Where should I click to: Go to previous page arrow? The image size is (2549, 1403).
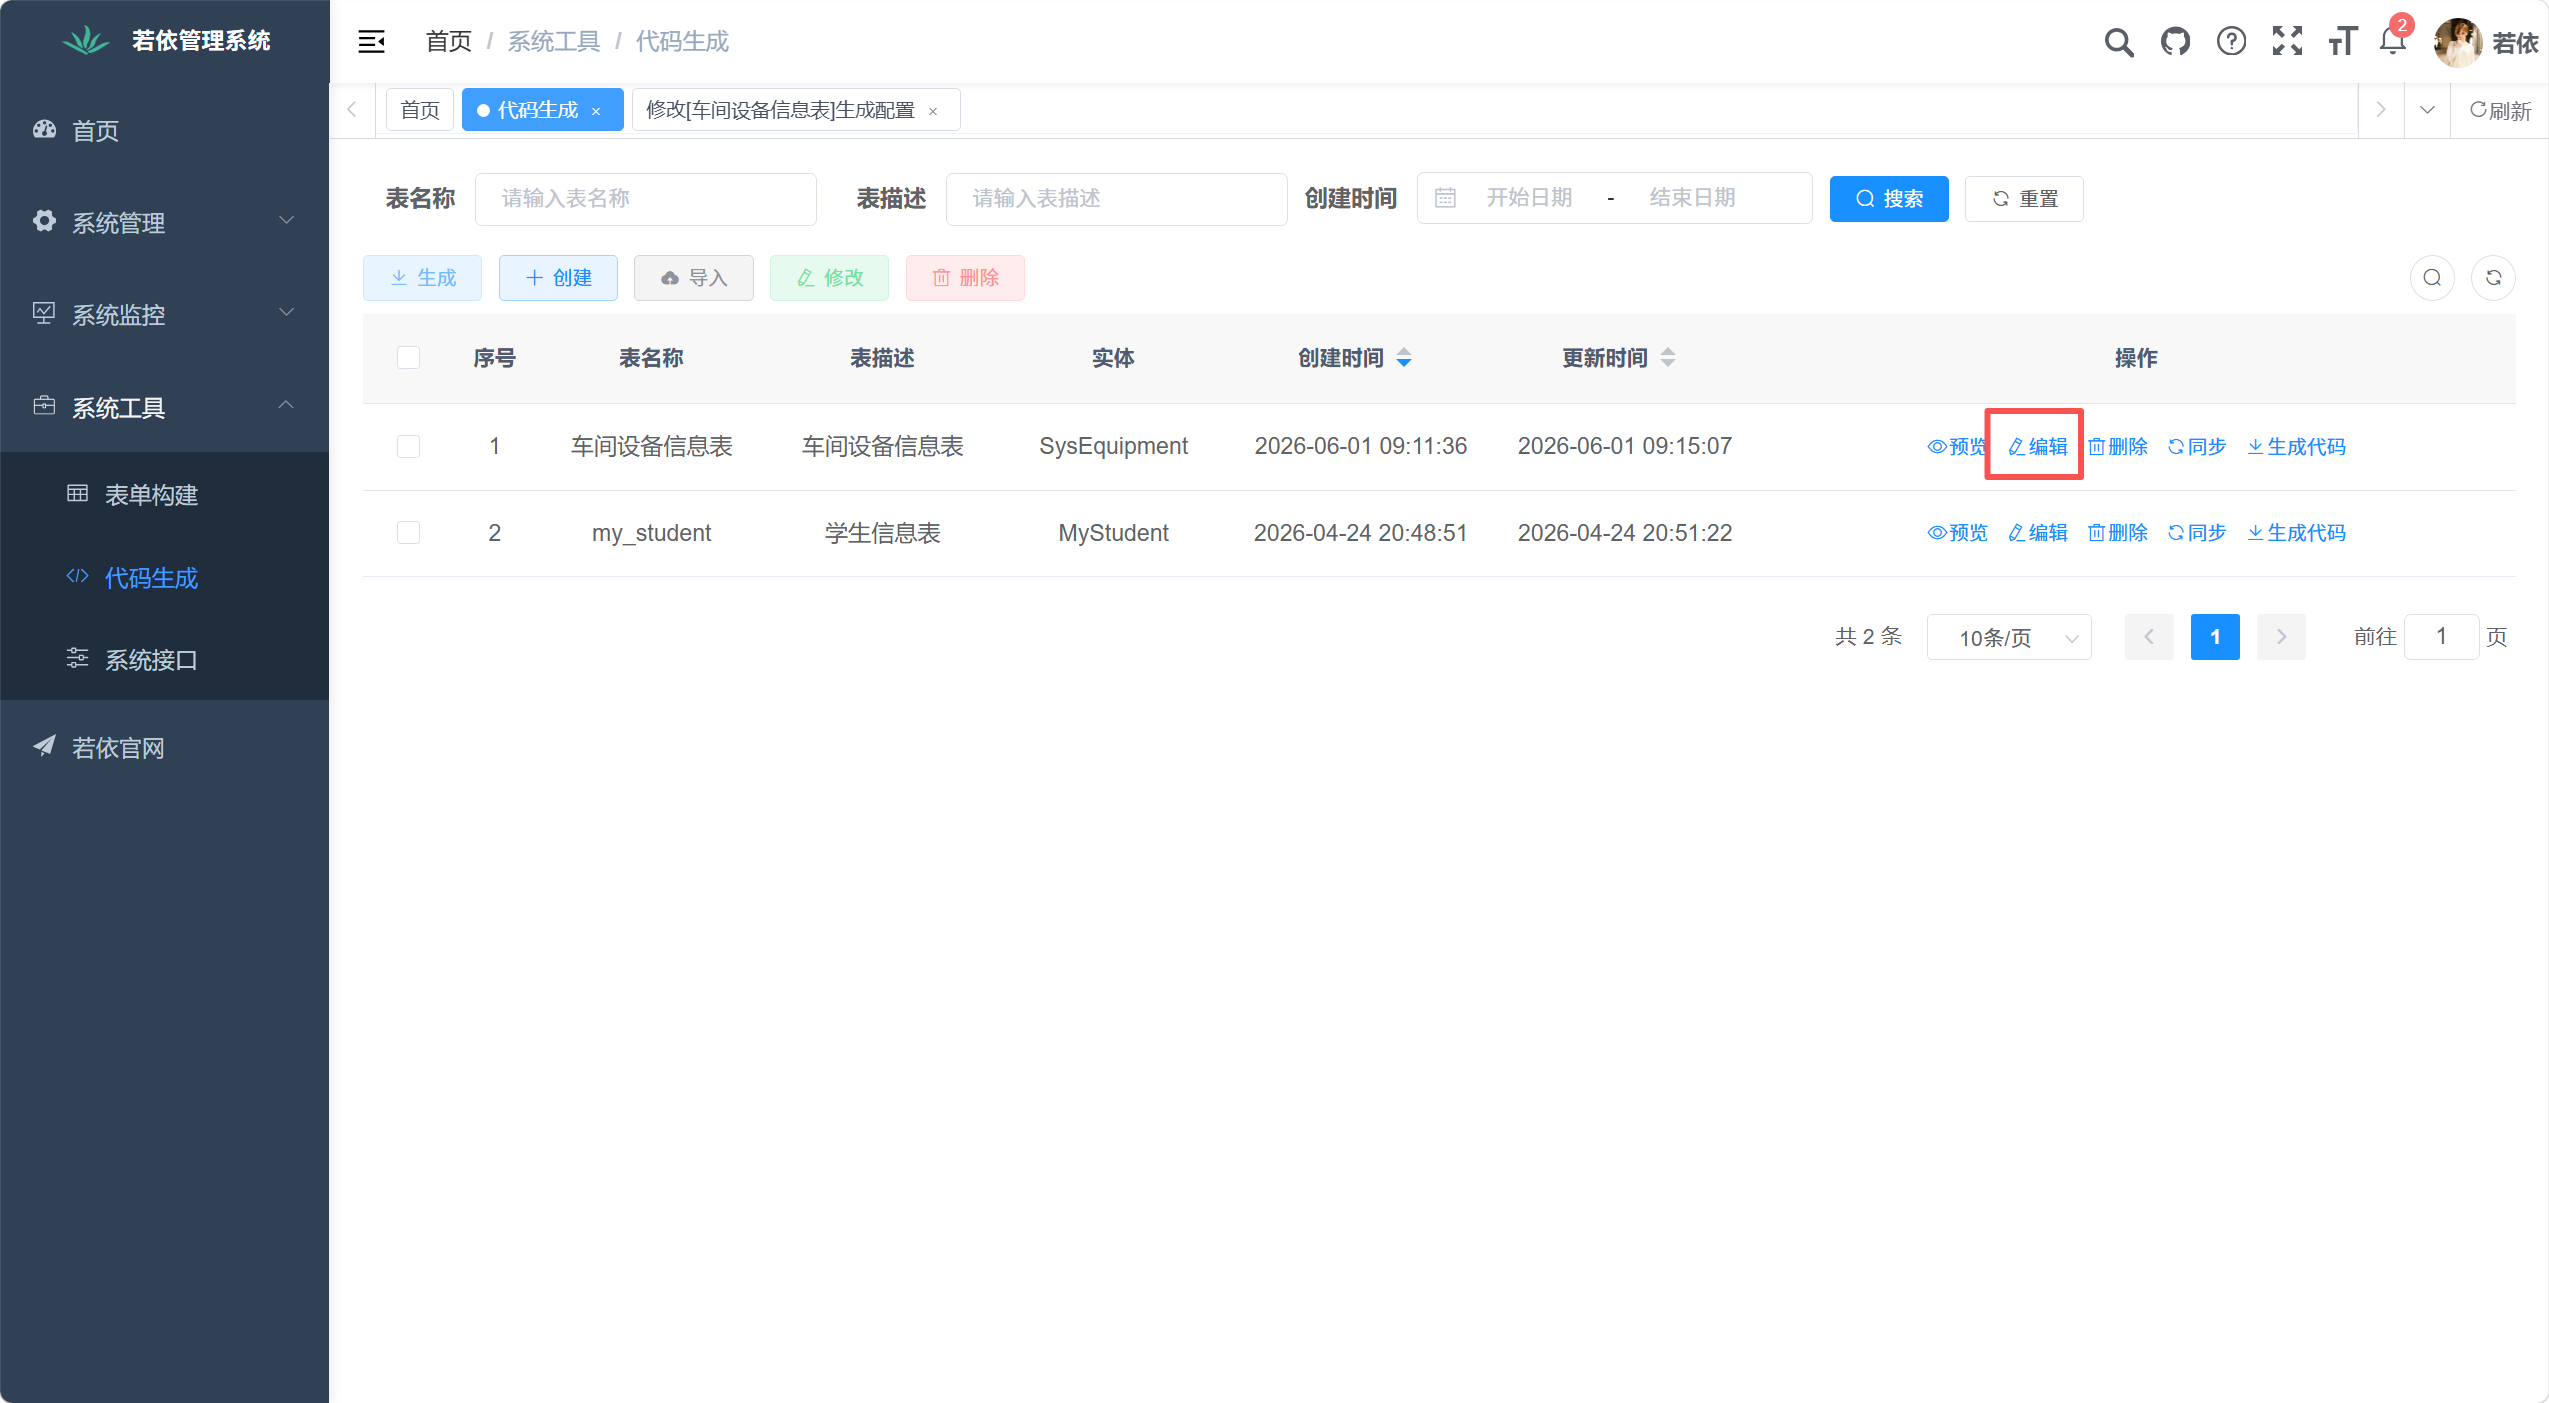click(x=2149, y=637)
